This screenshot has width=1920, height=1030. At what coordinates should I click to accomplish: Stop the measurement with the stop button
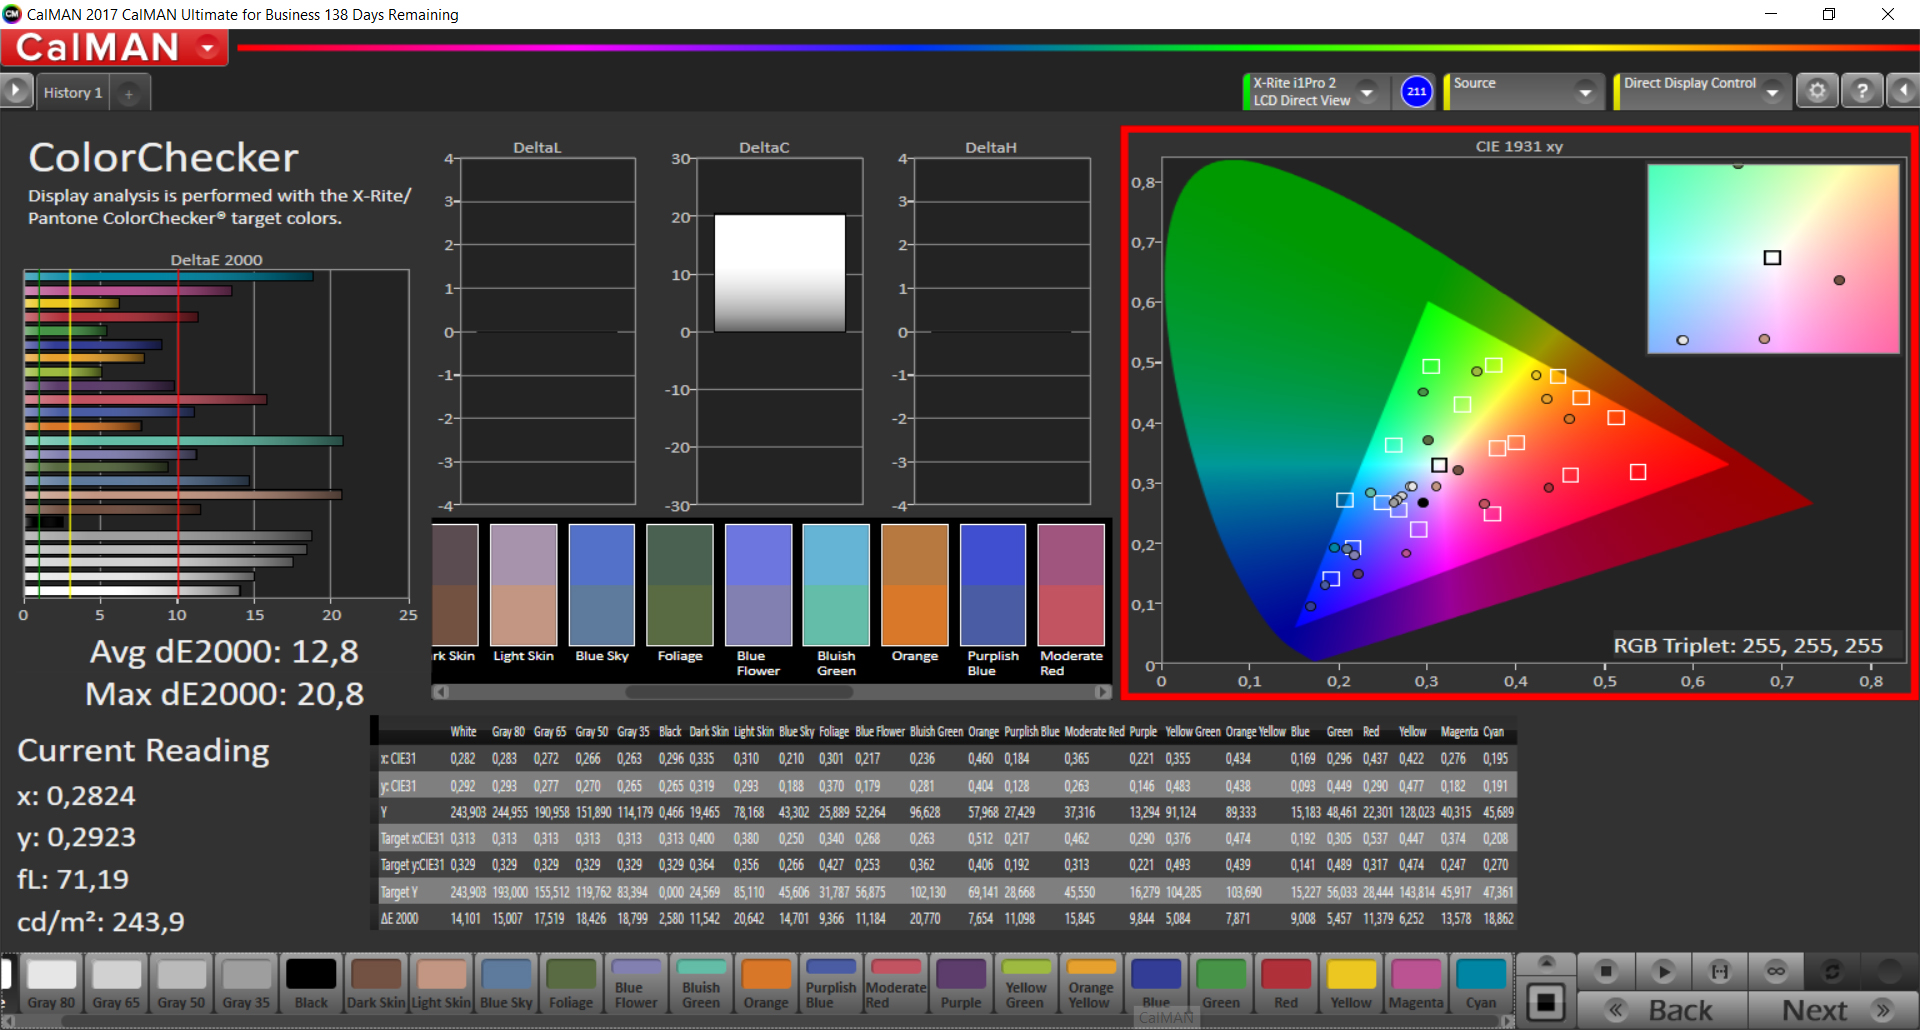(1606, 971)
